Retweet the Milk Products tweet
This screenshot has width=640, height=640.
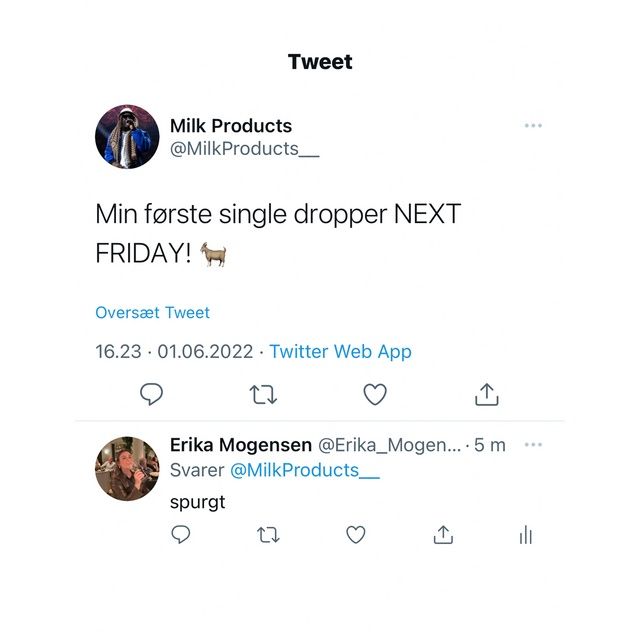pyautogui.click(x=263, y=395)
